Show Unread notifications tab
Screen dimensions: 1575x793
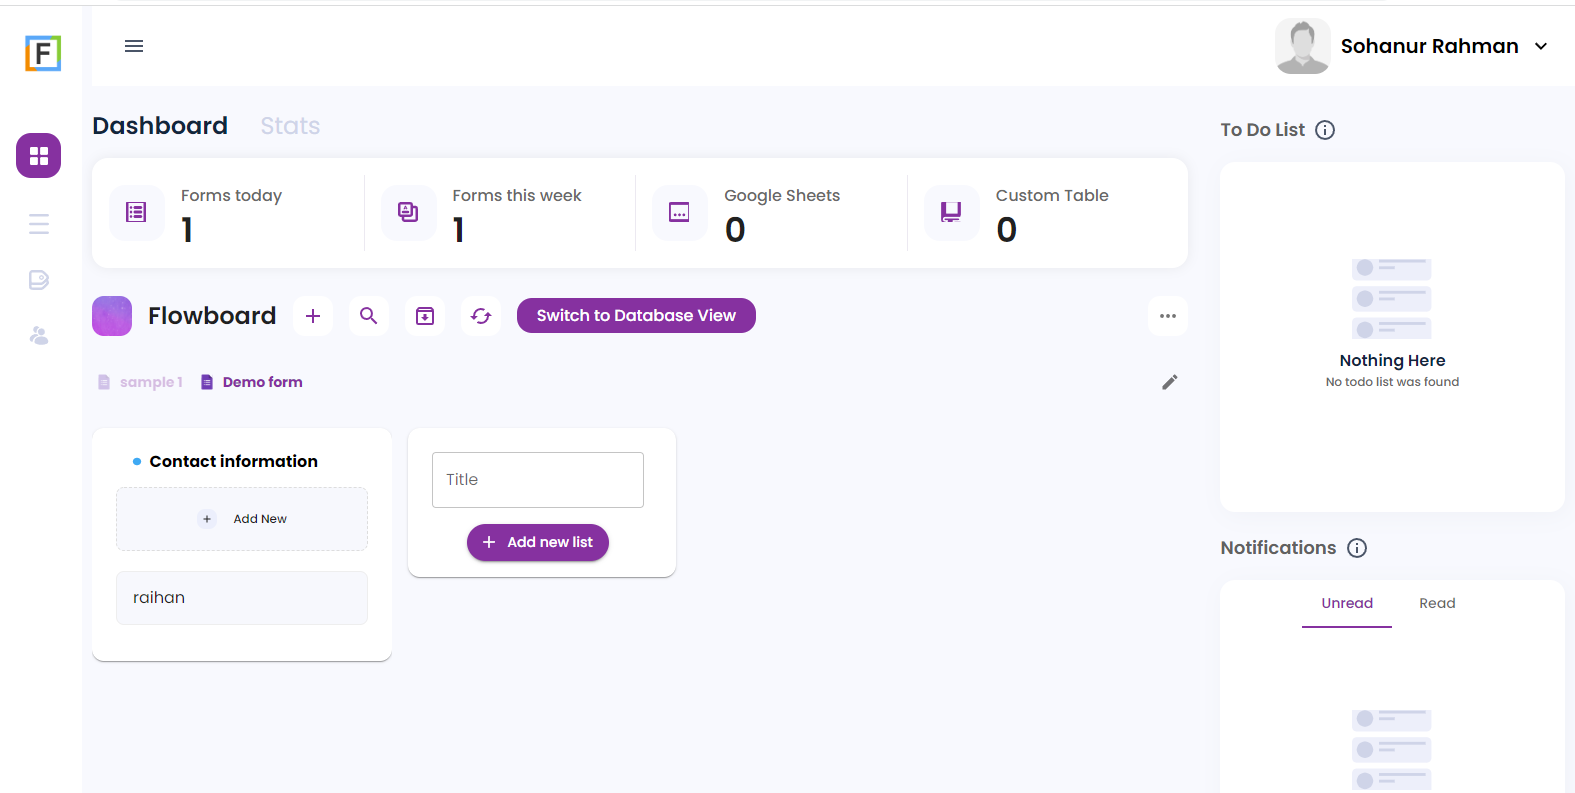(x=1347, y=604)
